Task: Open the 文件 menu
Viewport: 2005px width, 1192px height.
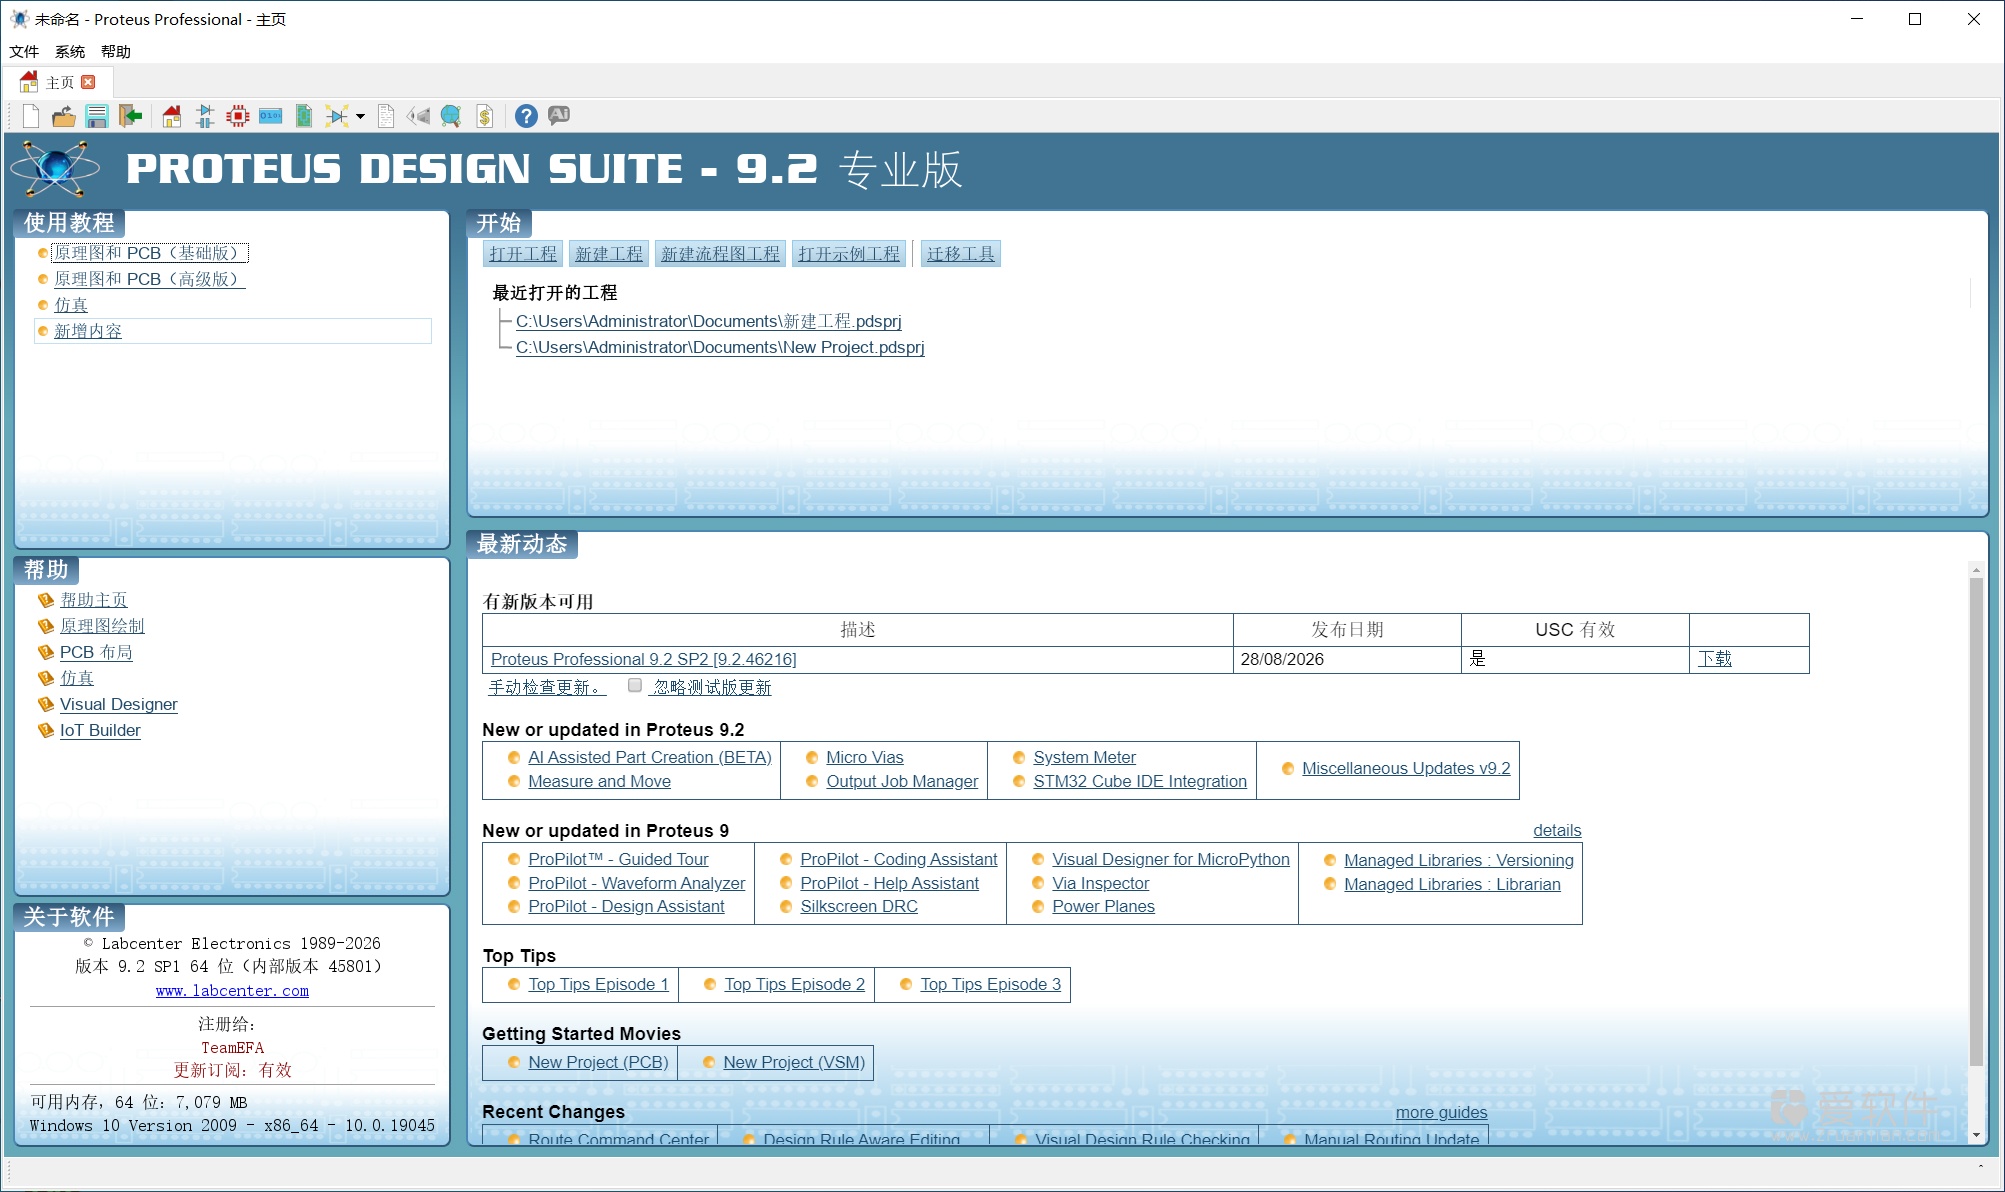Action: pos(24,51)
